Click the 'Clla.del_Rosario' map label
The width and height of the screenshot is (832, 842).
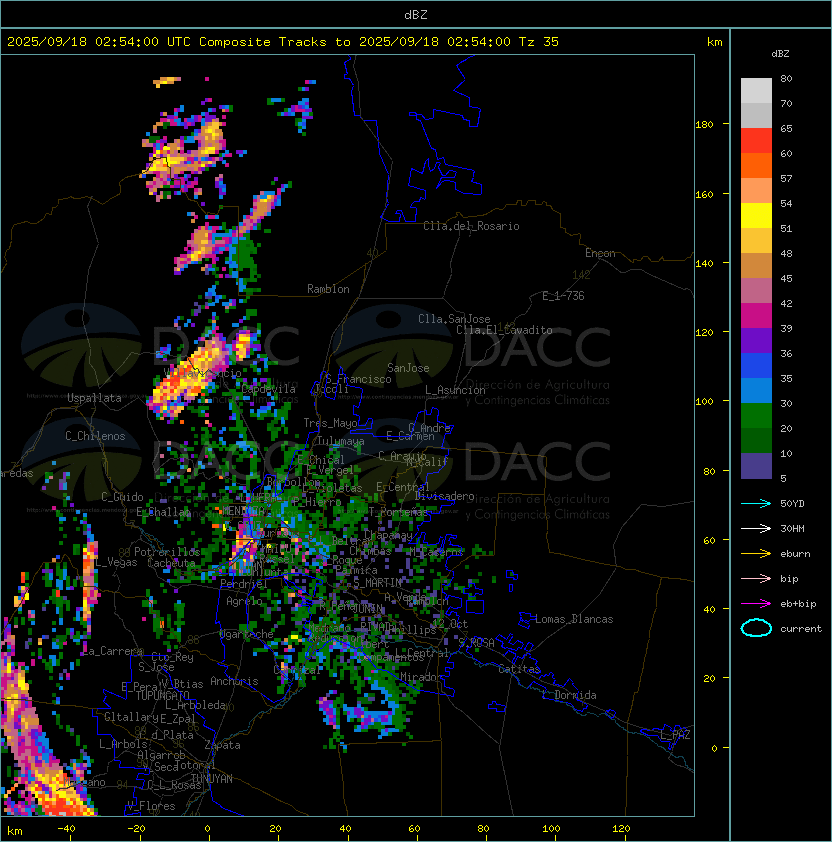[x=471, y=226]
